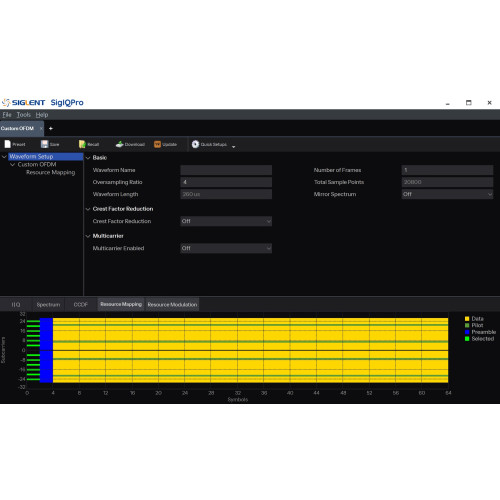This screenshot has width=500, height=500.
Task: Click the Download toolbar icon
Action: (120, 144)
